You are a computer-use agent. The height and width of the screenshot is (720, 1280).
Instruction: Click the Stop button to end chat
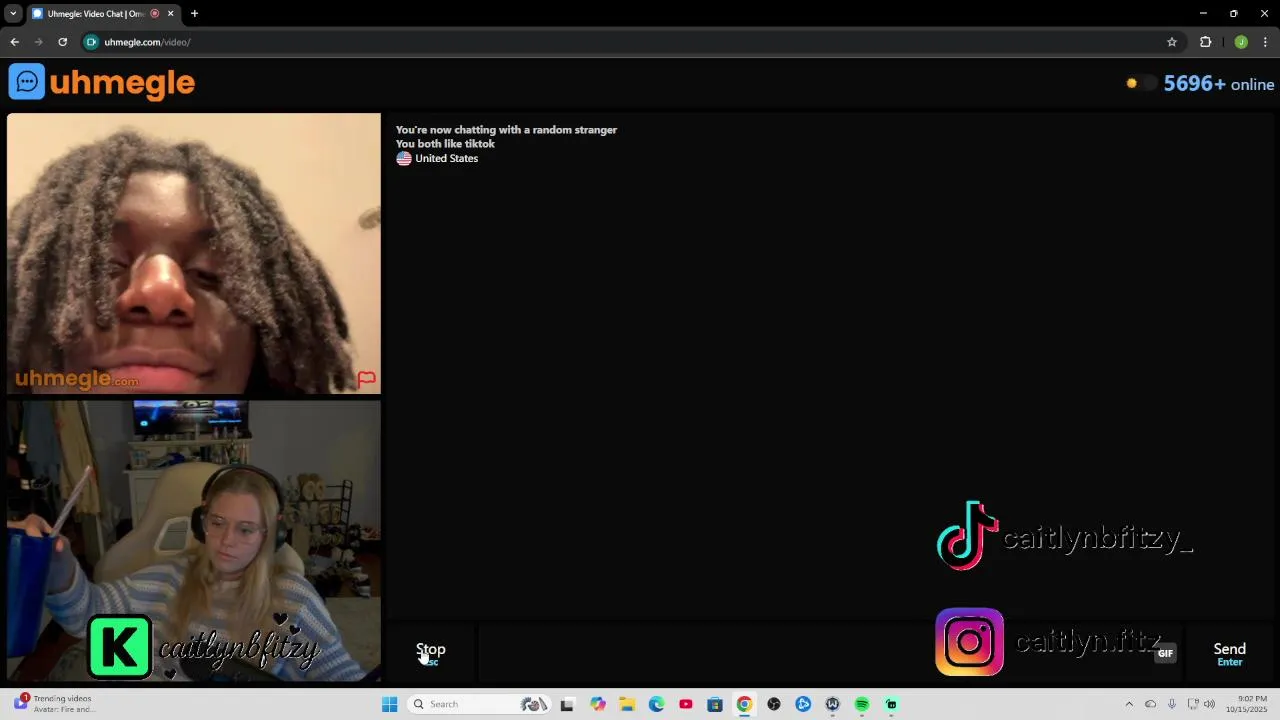pyautogui.click(x=431, y=654)
